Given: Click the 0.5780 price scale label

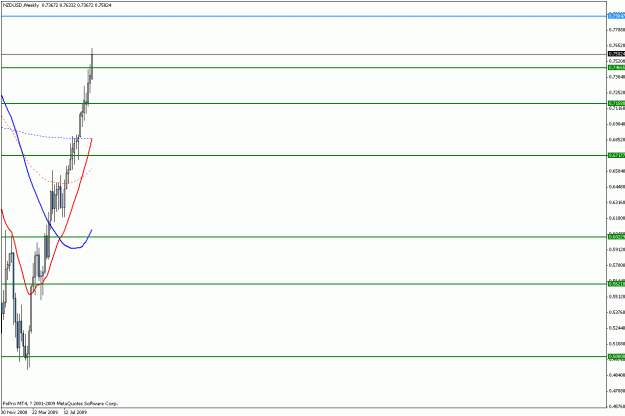Looking at the screenshot, I should [617, 265].
